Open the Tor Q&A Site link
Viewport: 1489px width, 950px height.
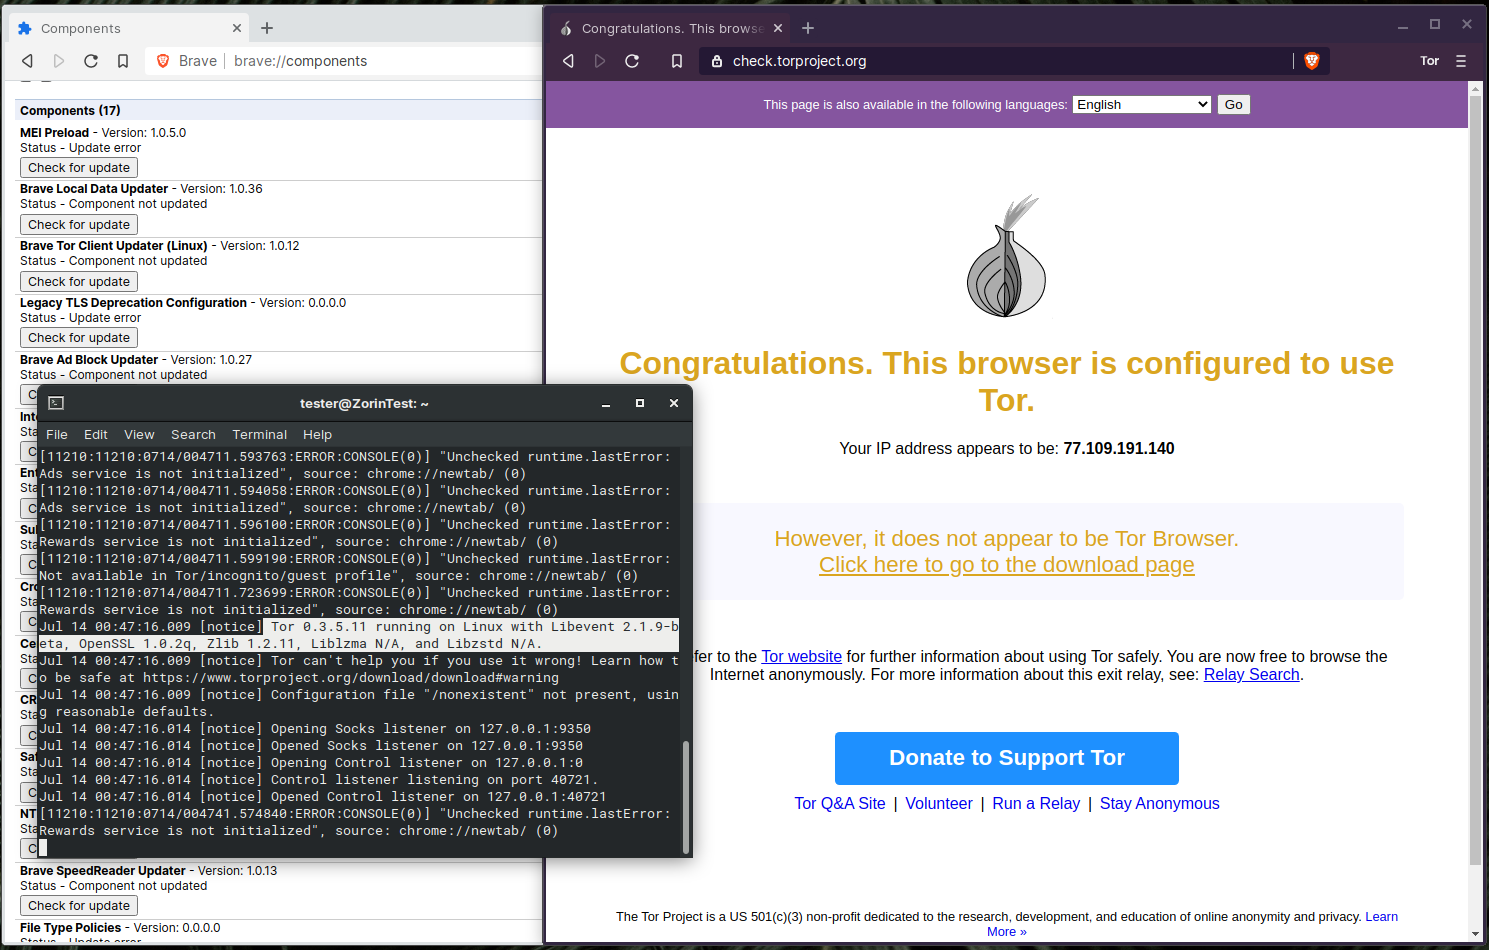840,804
